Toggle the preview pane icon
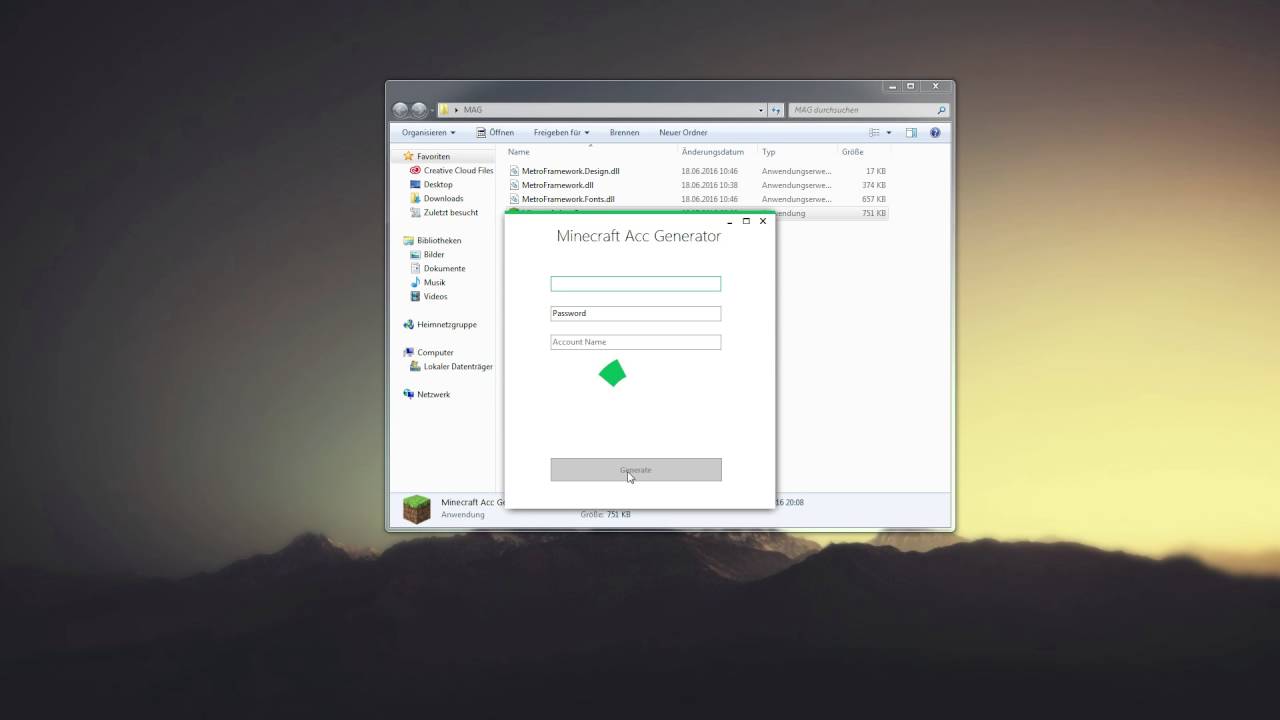 tap(911, 132)
